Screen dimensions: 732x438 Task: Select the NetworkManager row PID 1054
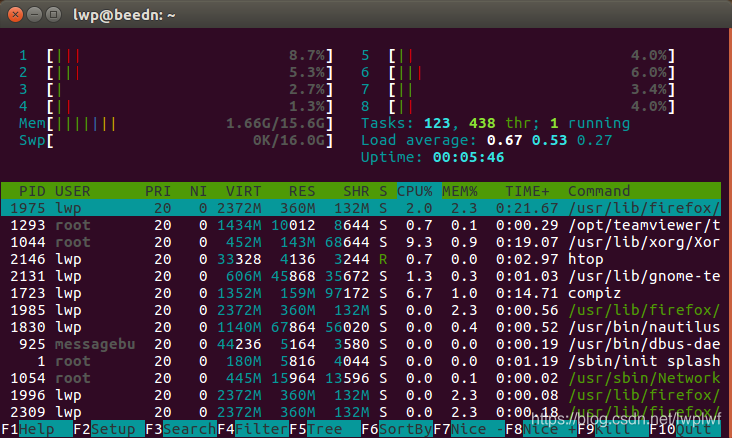pos(361,378)
